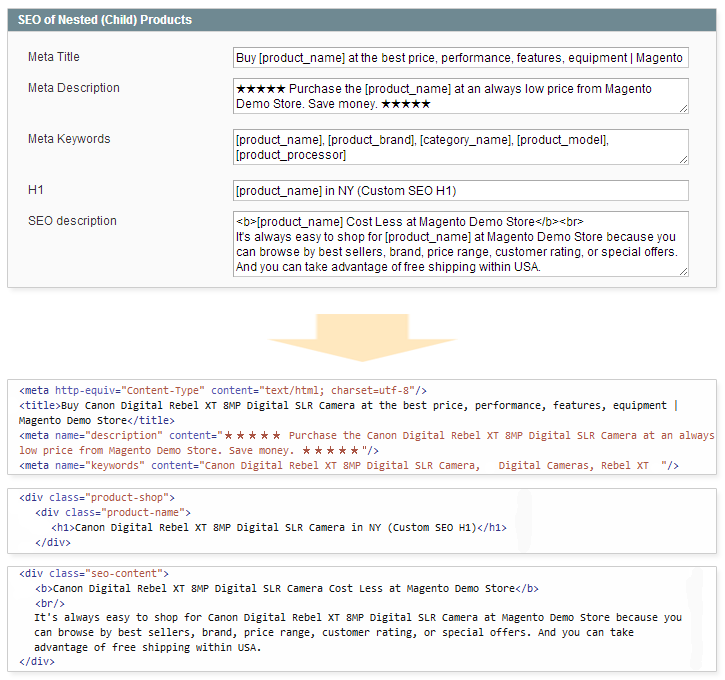
Task: Click the title tag line in code output
Action: click(340, 406)
